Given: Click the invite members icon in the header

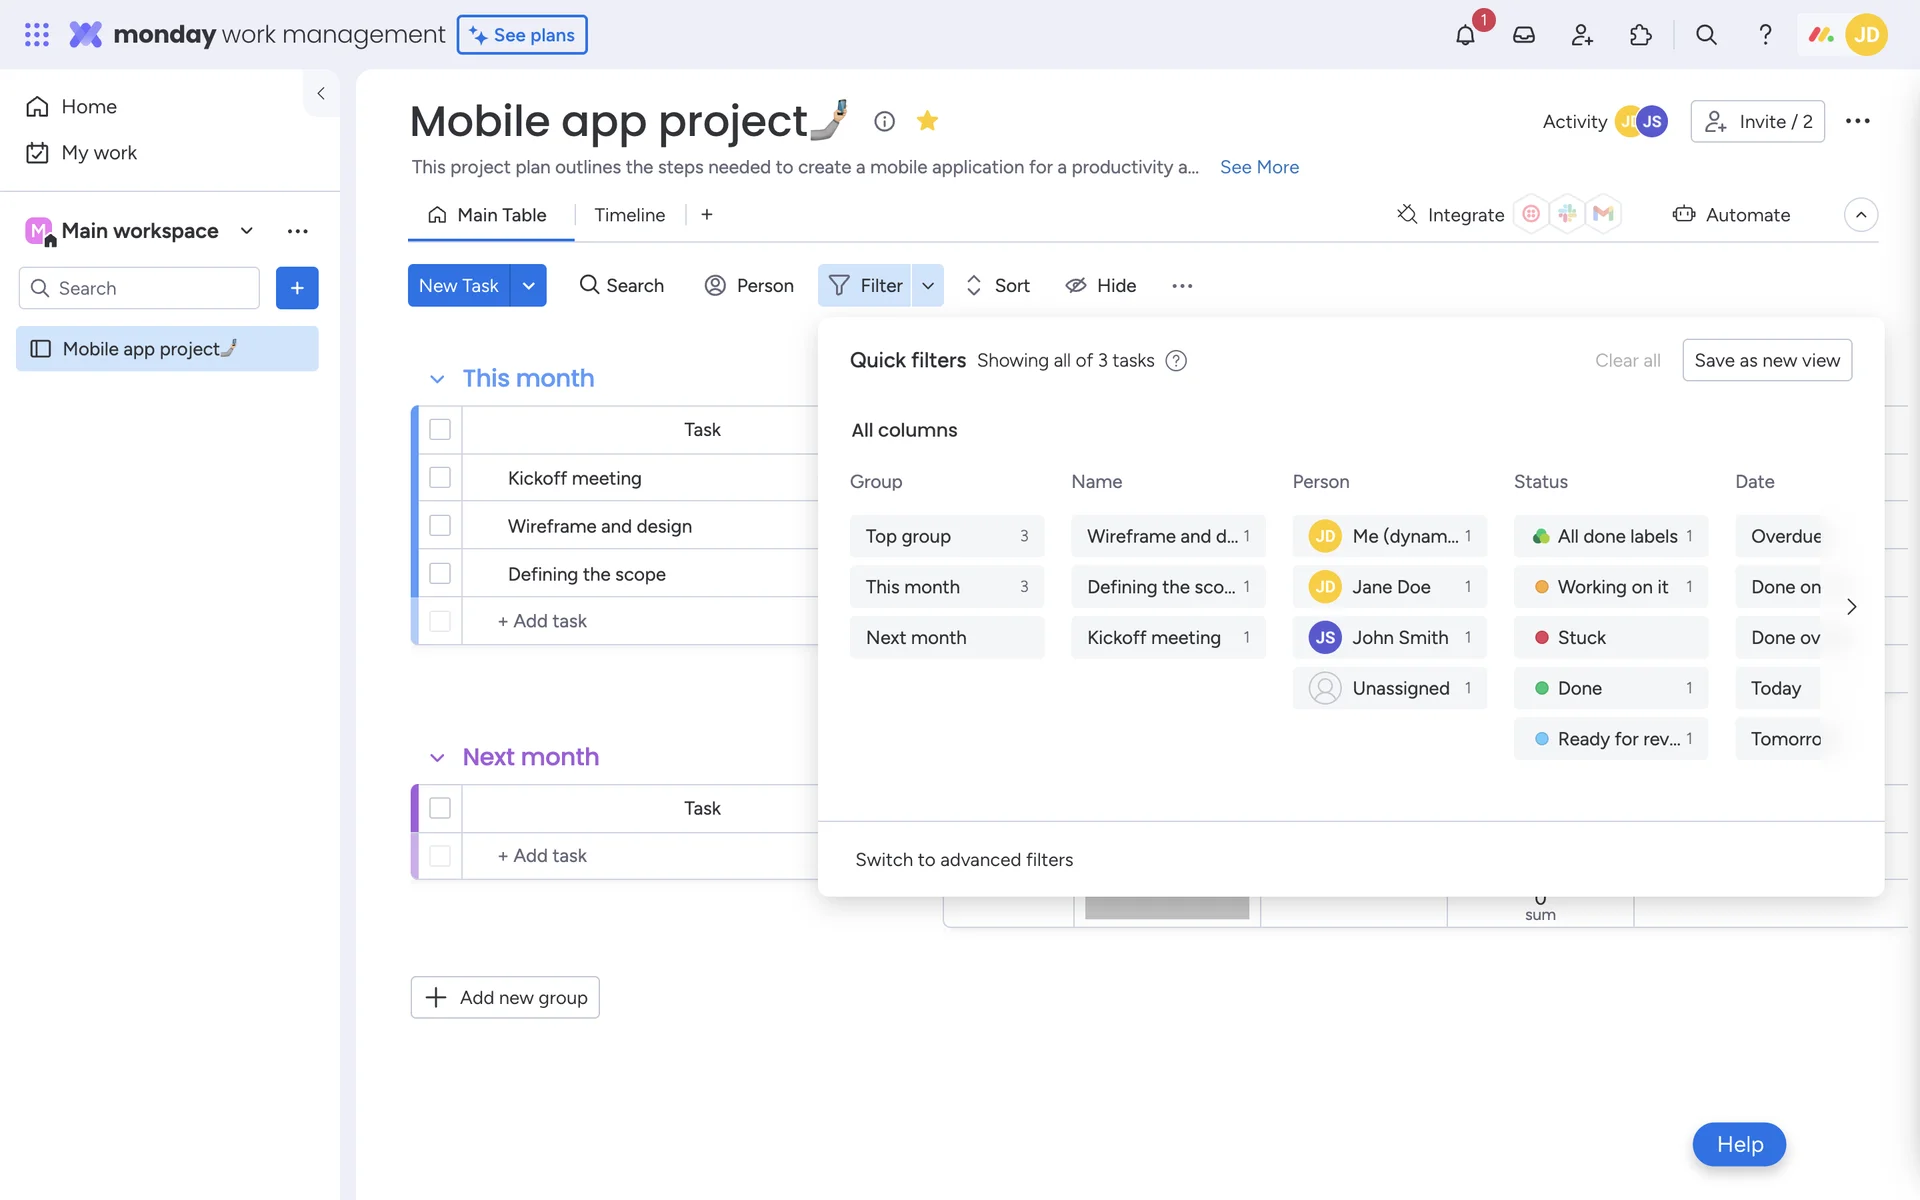Looking at the screenshot, I should pyautogui.click(x=1582, y=35).
